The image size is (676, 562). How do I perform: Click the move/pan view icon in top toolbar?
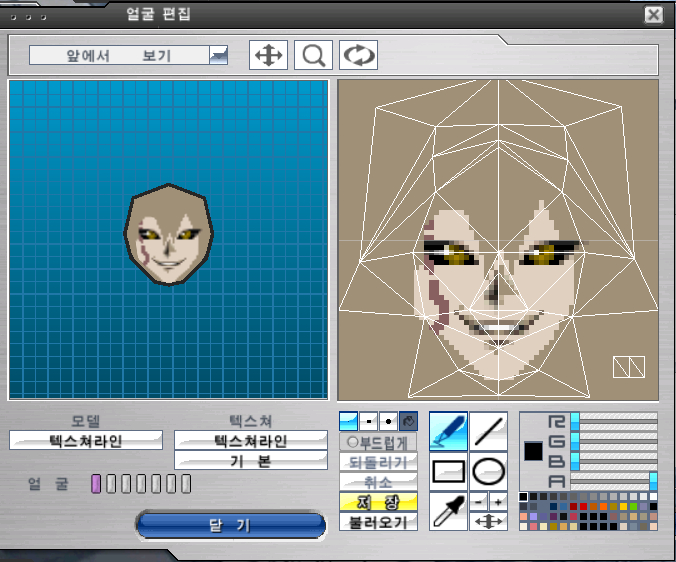pyautogui.click(x=268, y=55)
